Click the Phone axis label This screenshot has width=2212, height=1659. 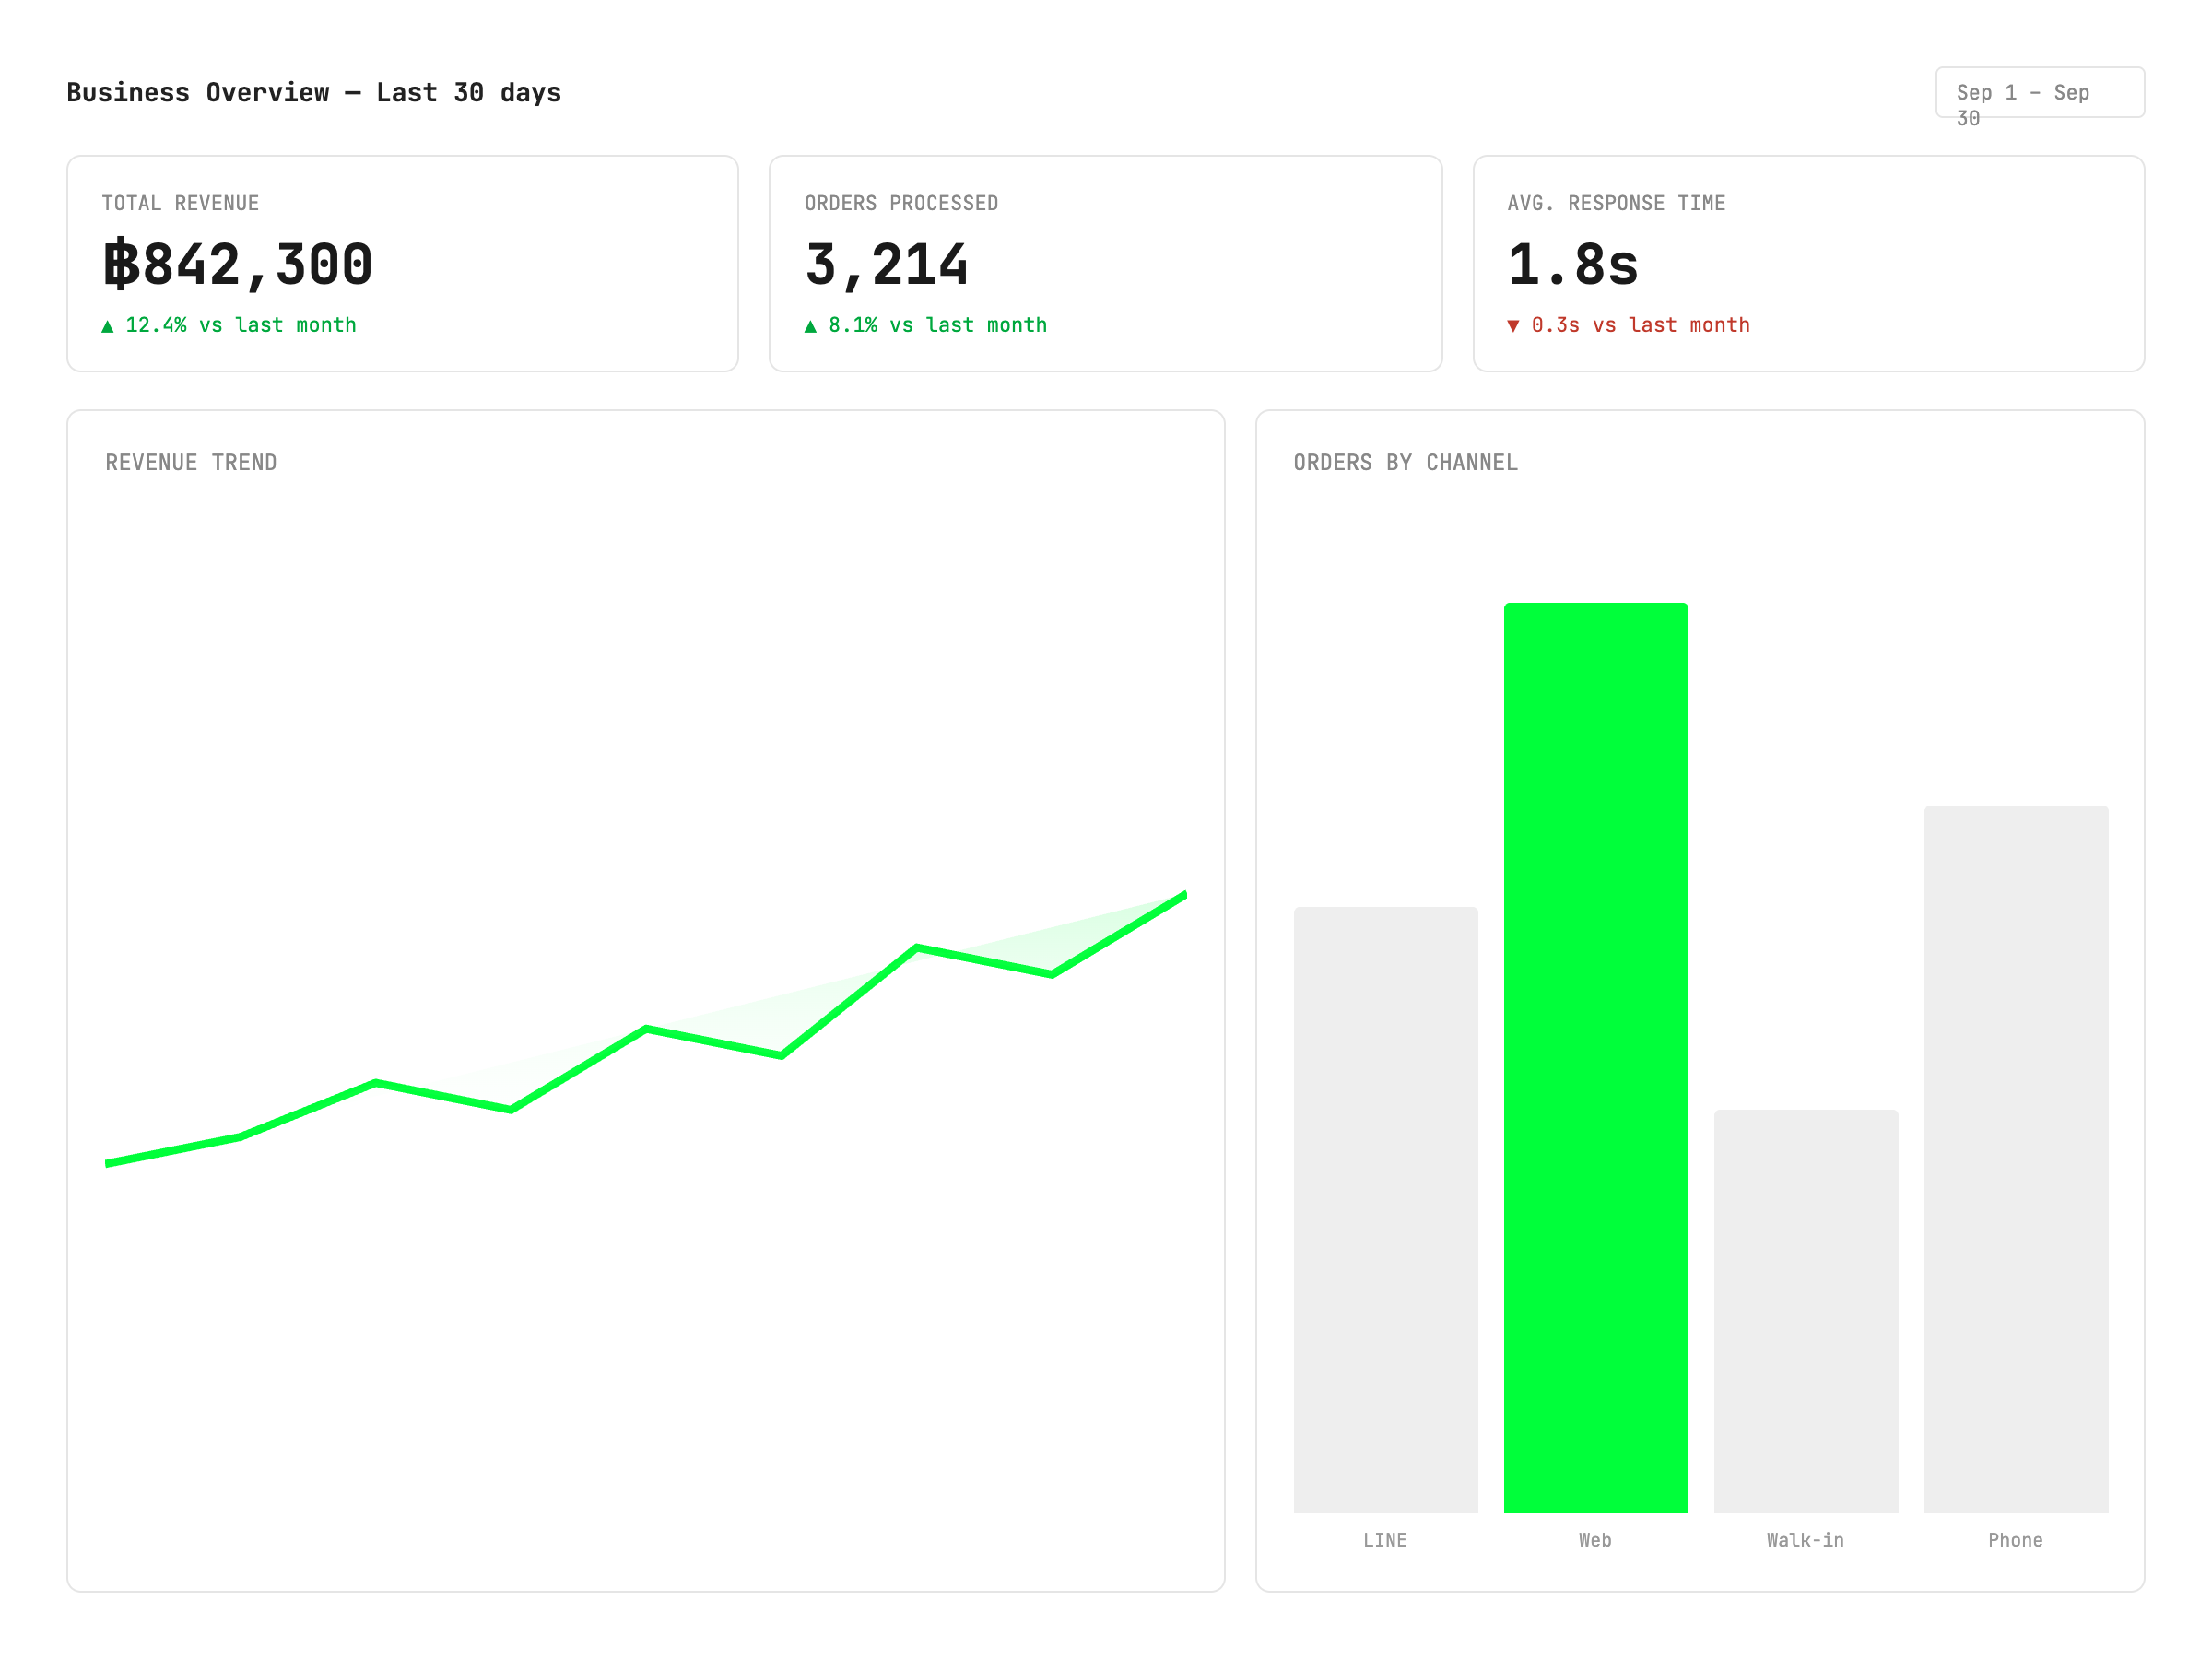[2015, 1540]
